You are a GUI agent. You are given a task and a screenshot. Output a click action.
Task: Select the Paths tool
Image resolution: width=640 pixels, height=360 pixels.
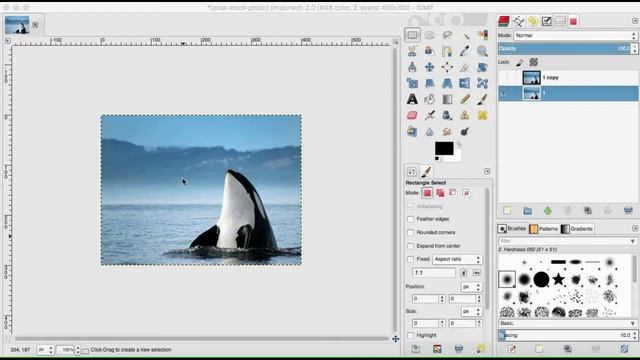[447, 51]
